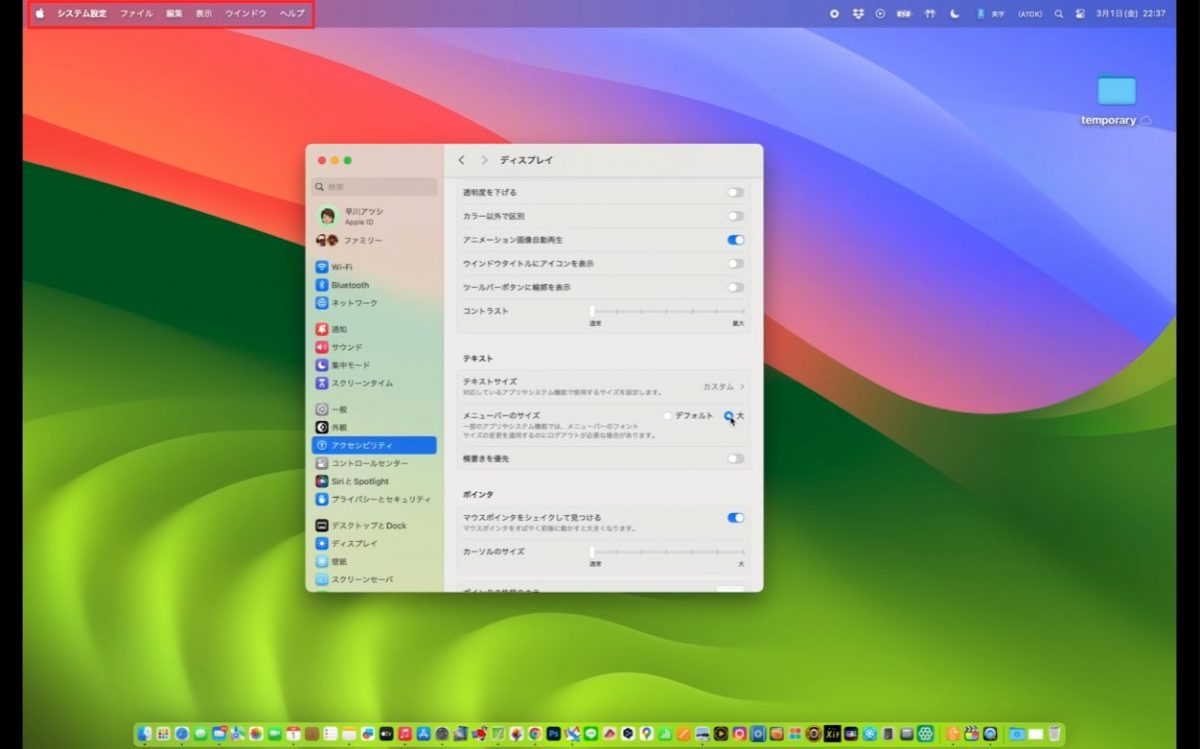The image size is (1200, 749).
Task: Select 一般 in the sidebar
Action: click(x=374, y=409)
